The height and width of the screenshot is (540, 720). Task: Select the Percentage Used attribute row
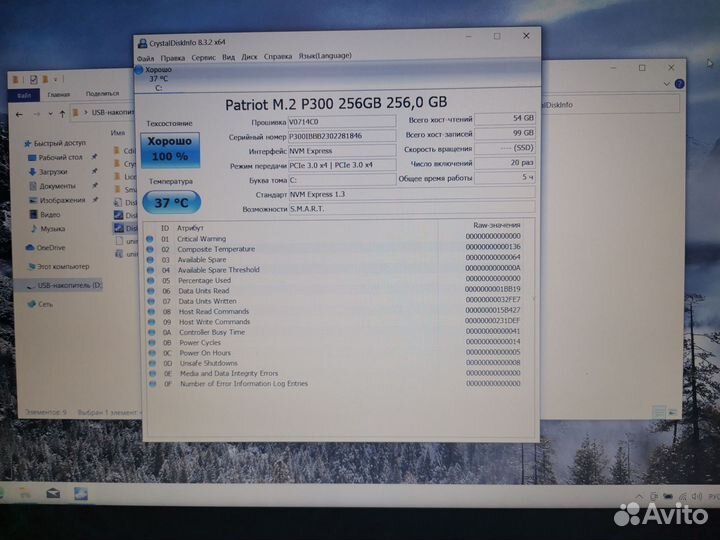334,280
